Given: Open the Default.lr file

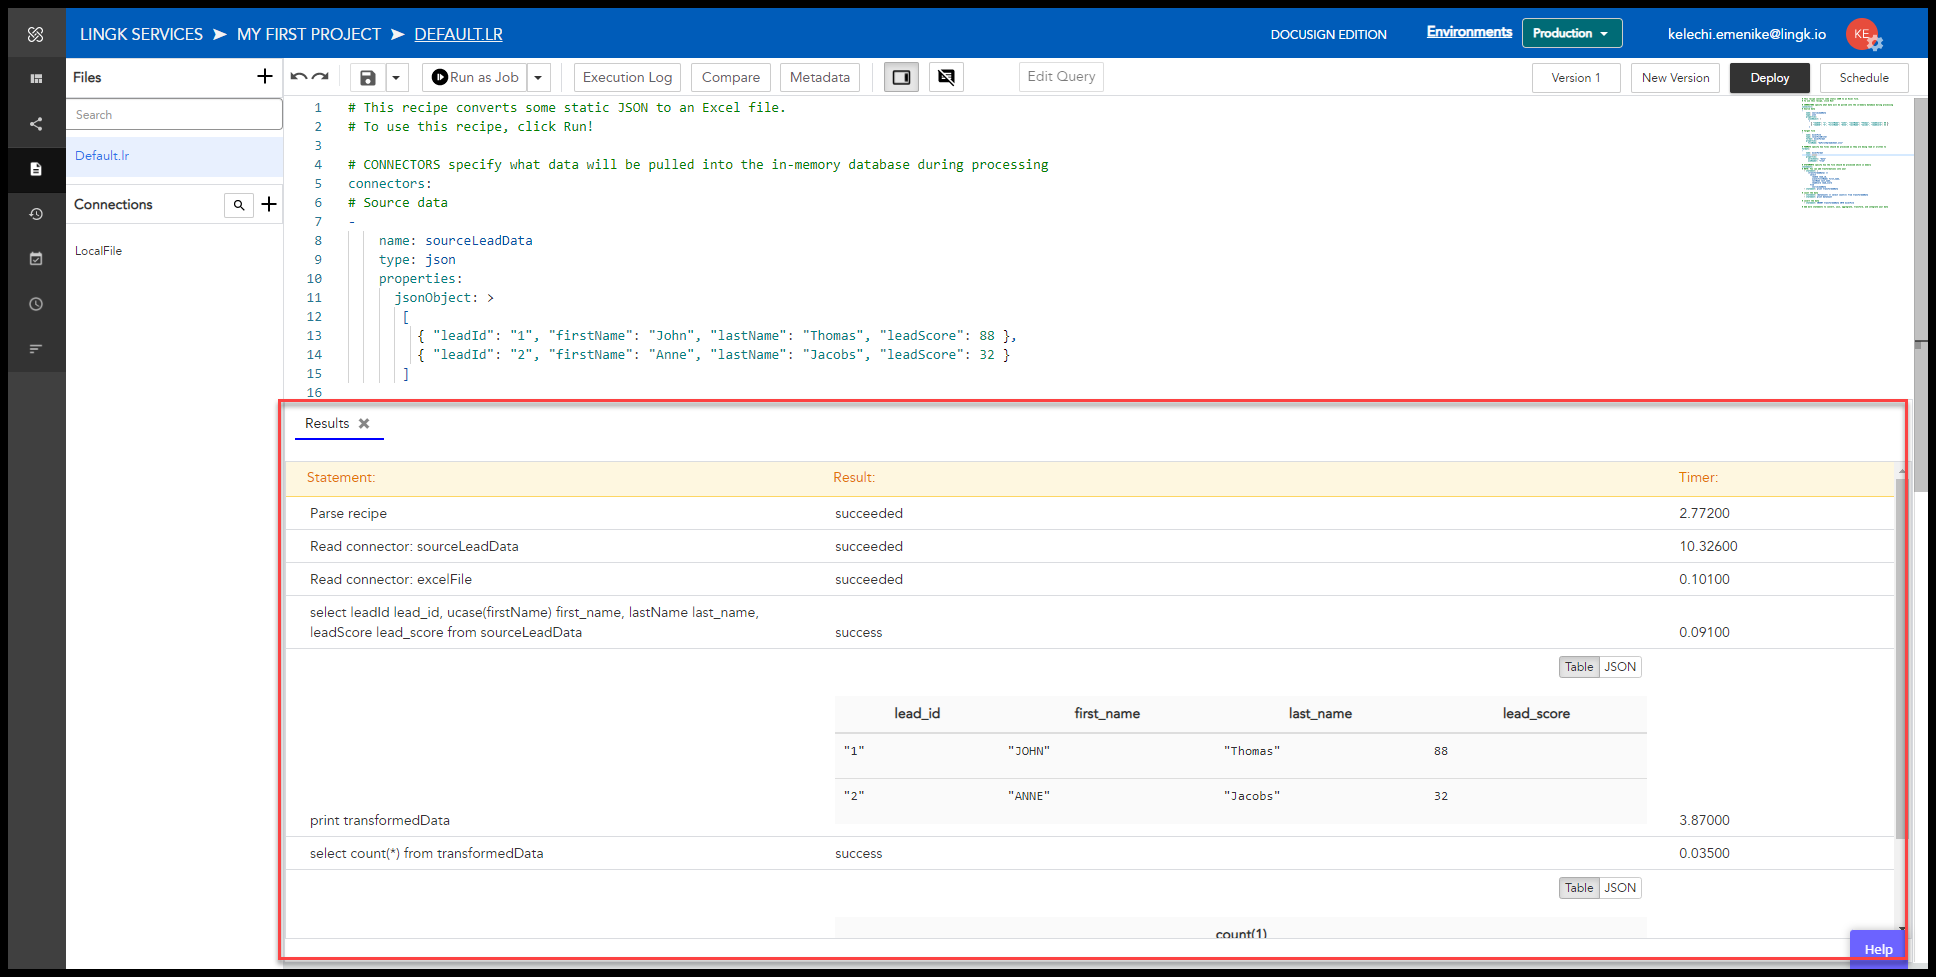Looking at the screenshot, I should [x=174, y=156].
